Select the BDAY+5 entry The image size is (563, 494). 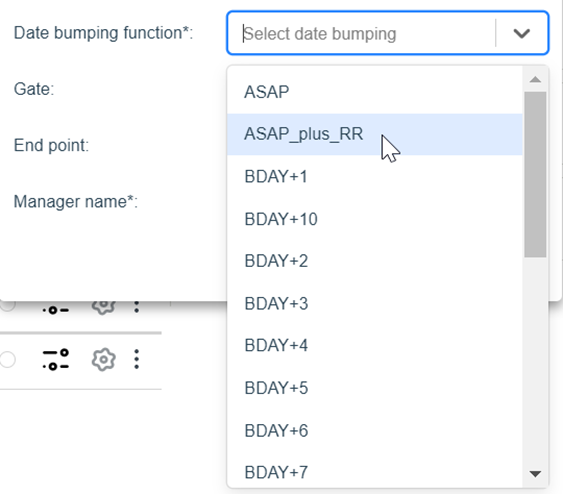point(375,388)
